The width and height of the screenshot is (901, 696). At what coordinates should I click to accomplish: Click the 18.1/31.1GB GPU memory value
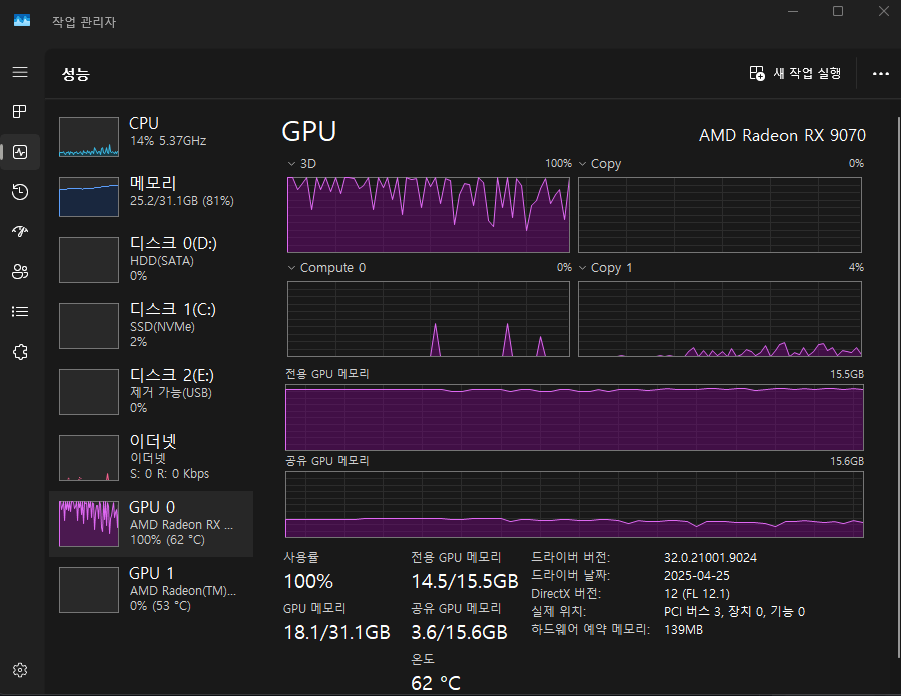[337, 632]
